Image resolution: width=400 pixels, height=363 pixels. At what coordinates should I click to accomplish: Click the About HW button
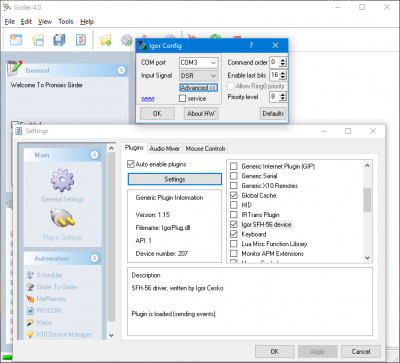tap(201, 114)
